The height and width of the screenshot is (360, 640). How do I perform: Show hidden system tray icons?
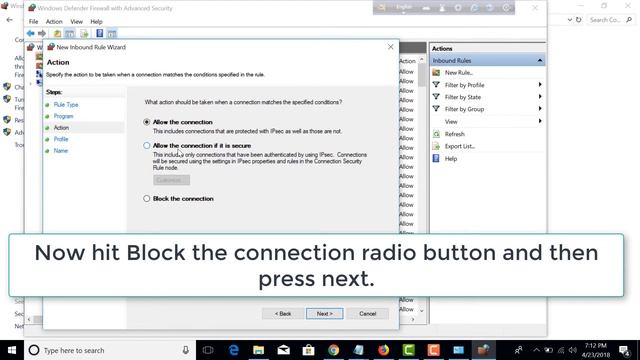pos(536,350)
